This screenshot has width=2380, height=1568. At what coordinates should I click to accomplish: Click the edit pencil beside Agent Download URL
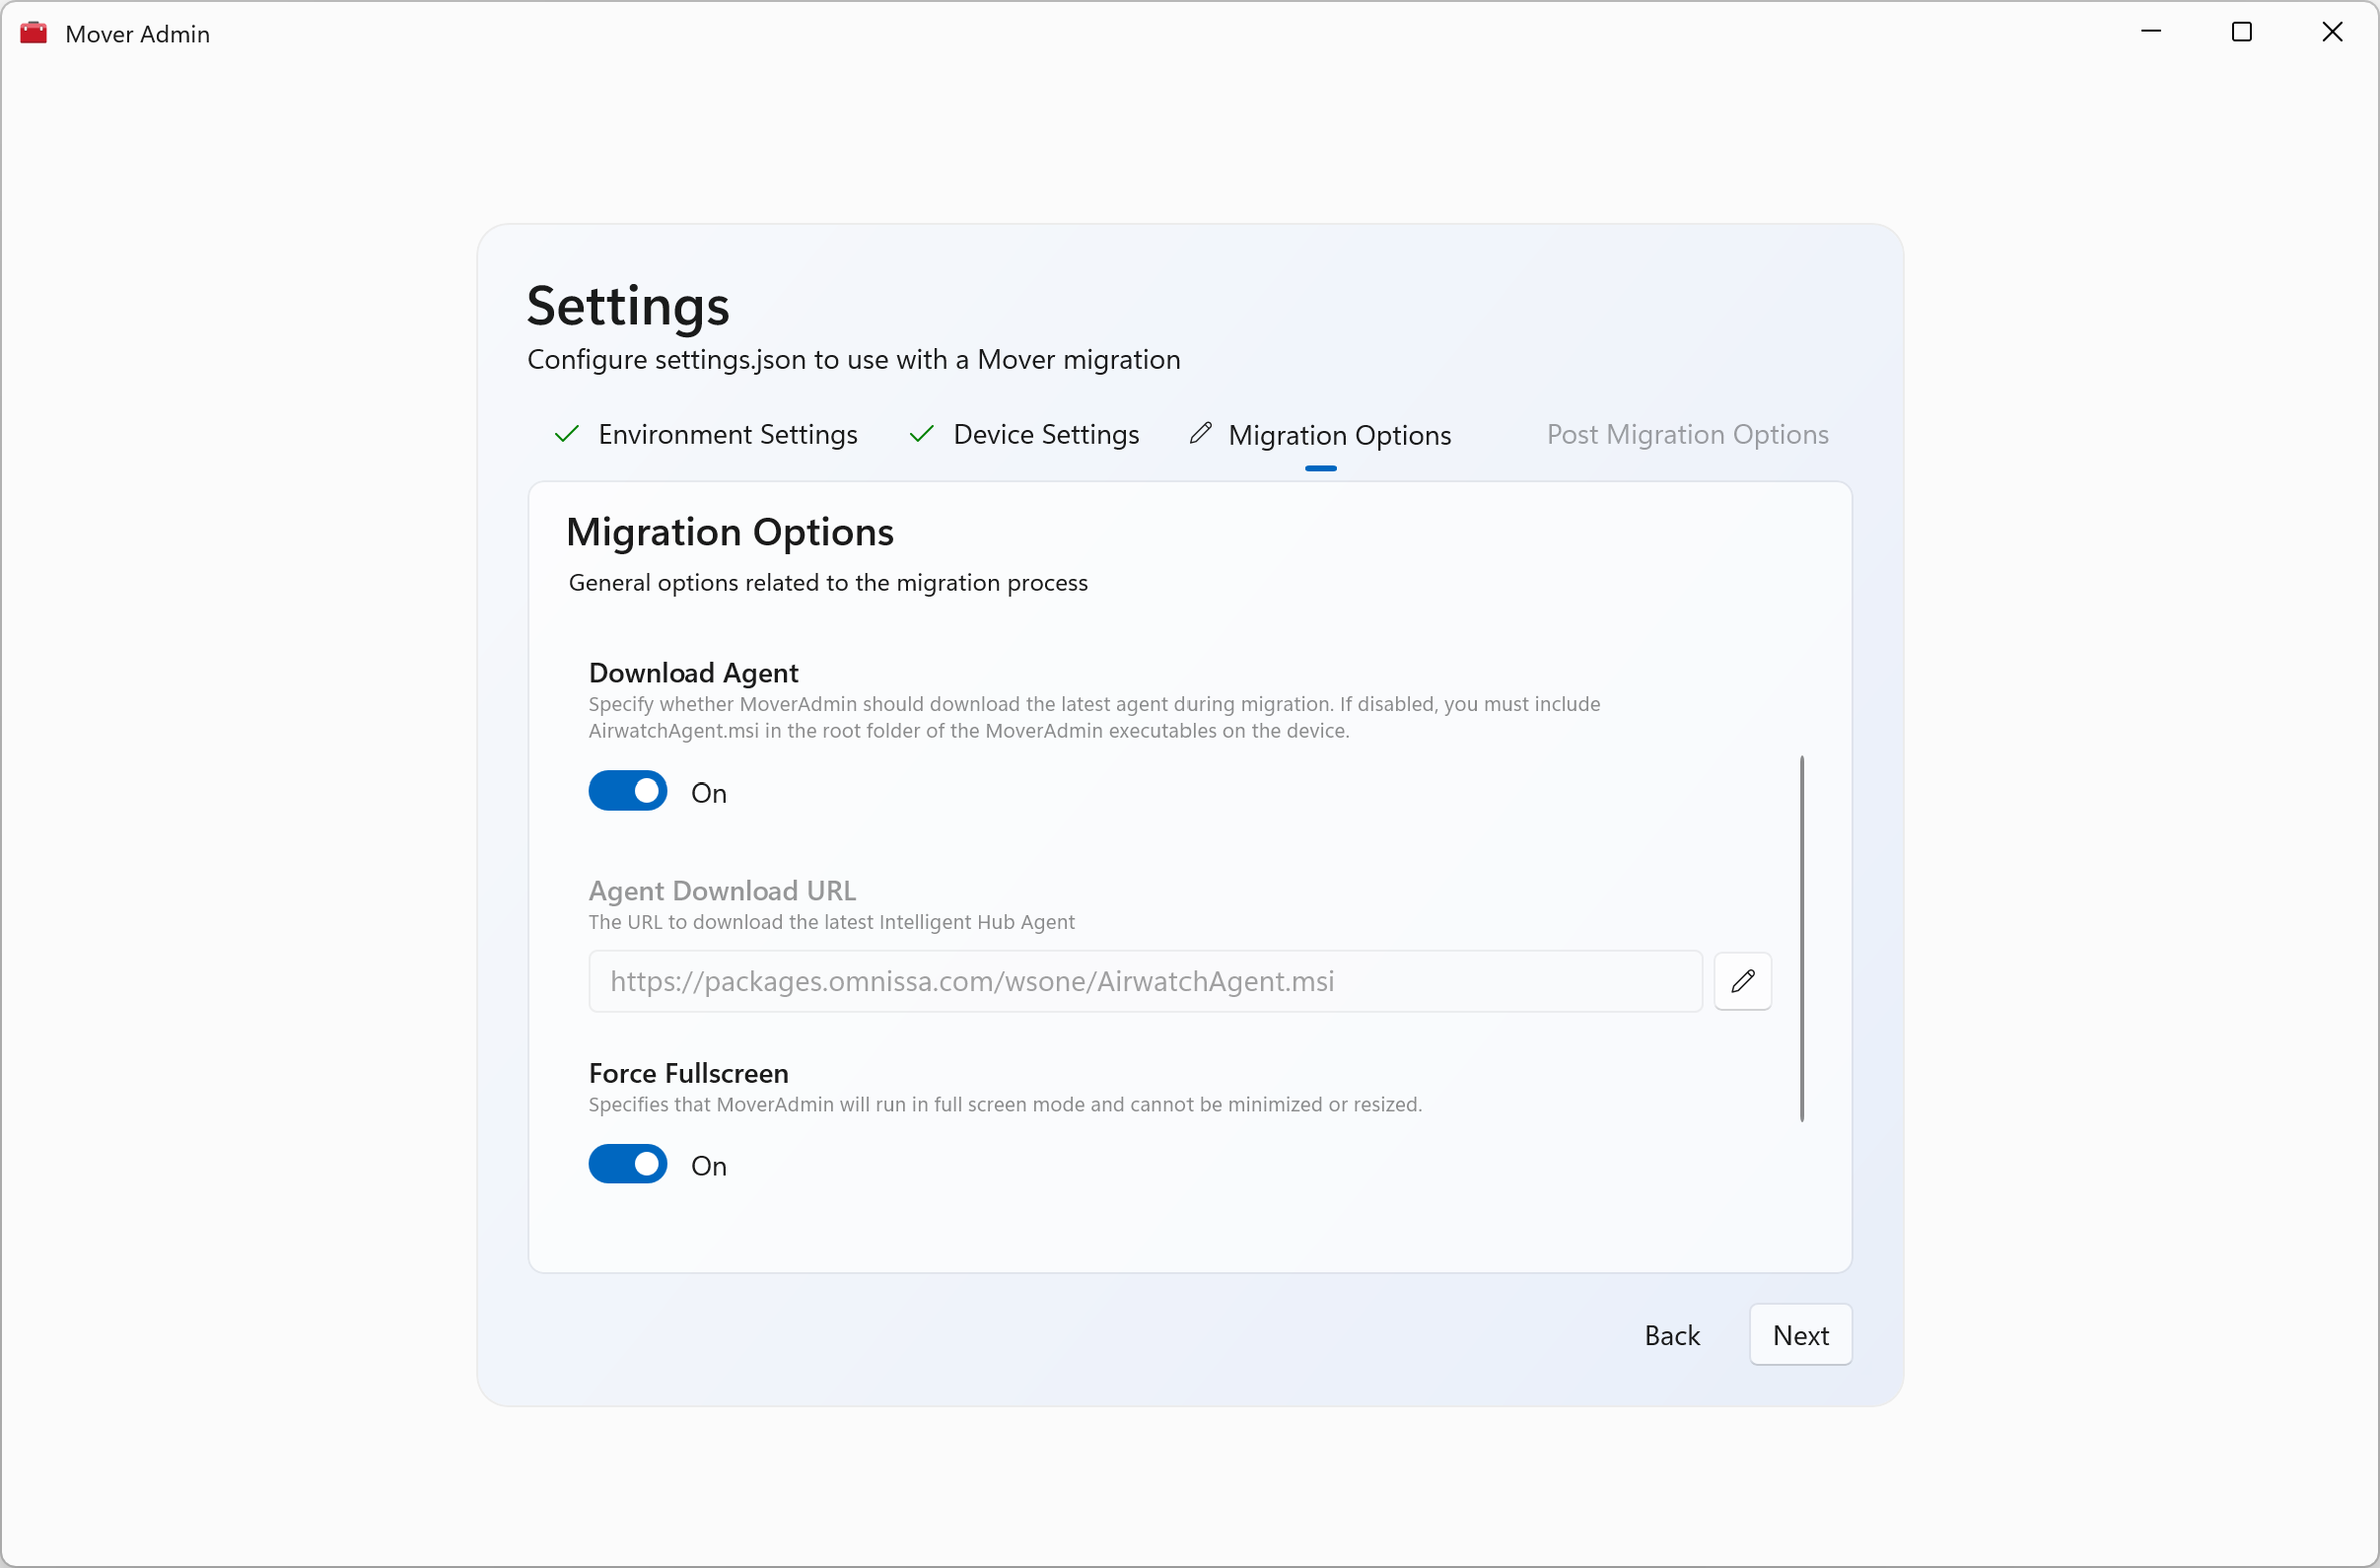pos(1742,981)
